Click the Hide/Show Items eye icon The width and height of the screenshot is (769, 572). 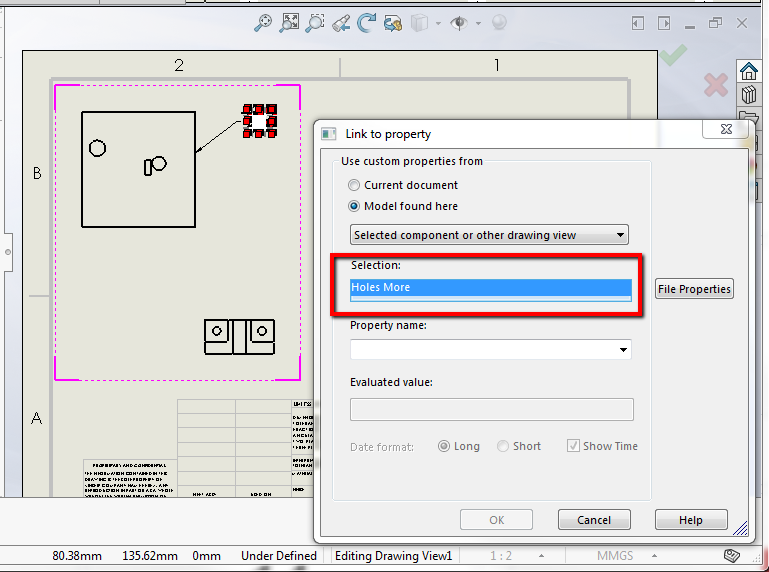[459, 23]
